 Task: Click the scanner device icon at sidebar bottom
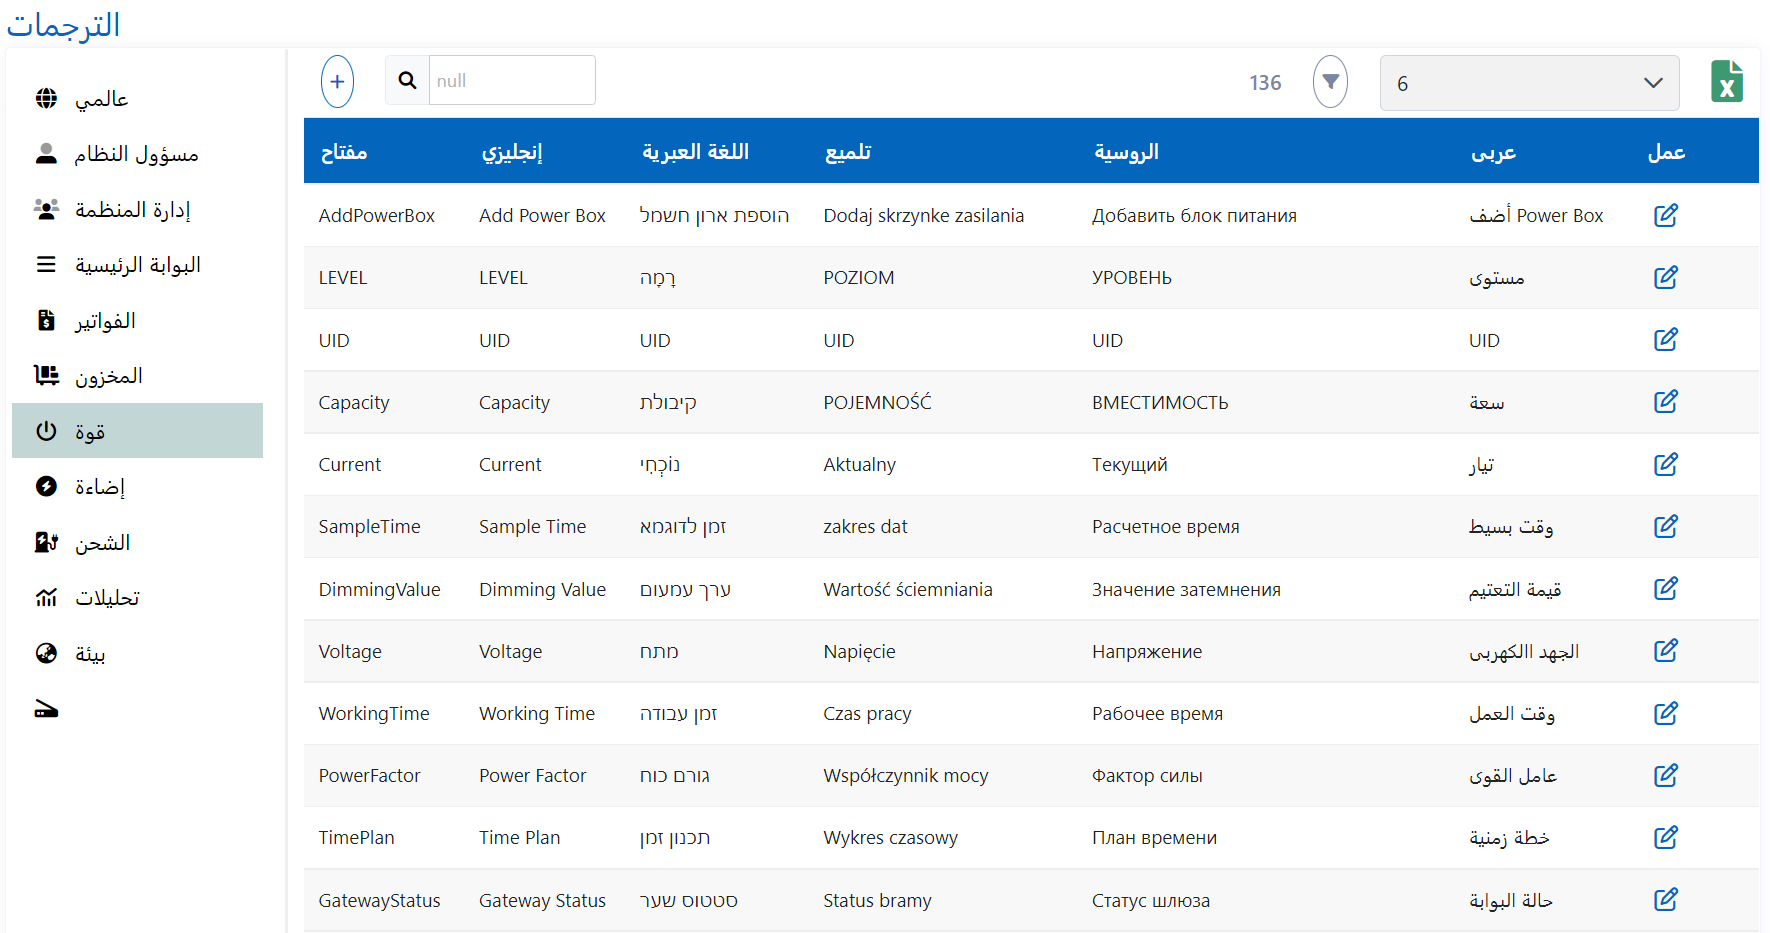[46, 708]
